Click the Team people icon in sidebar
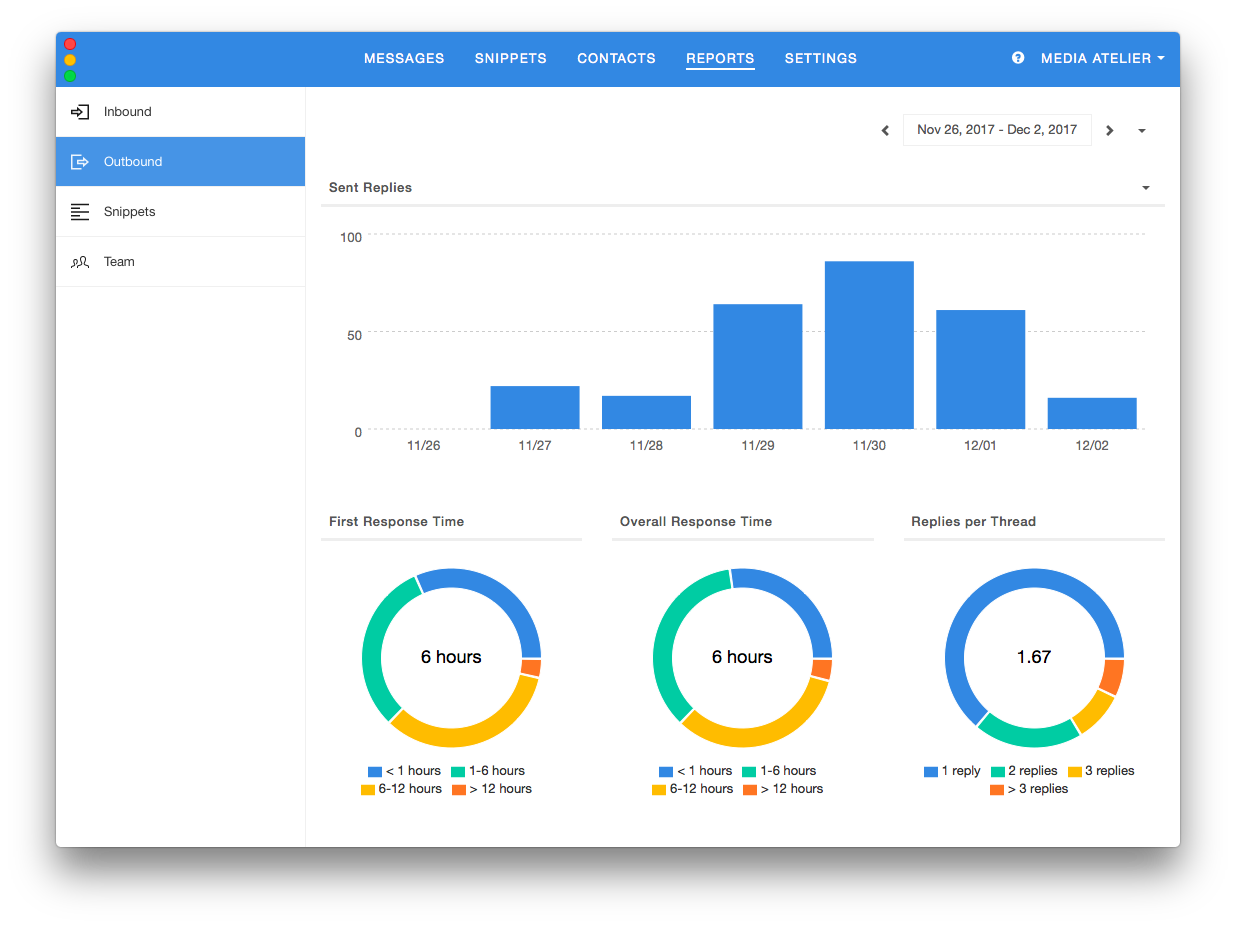The image size is (1236, 927). coord(80,262)
